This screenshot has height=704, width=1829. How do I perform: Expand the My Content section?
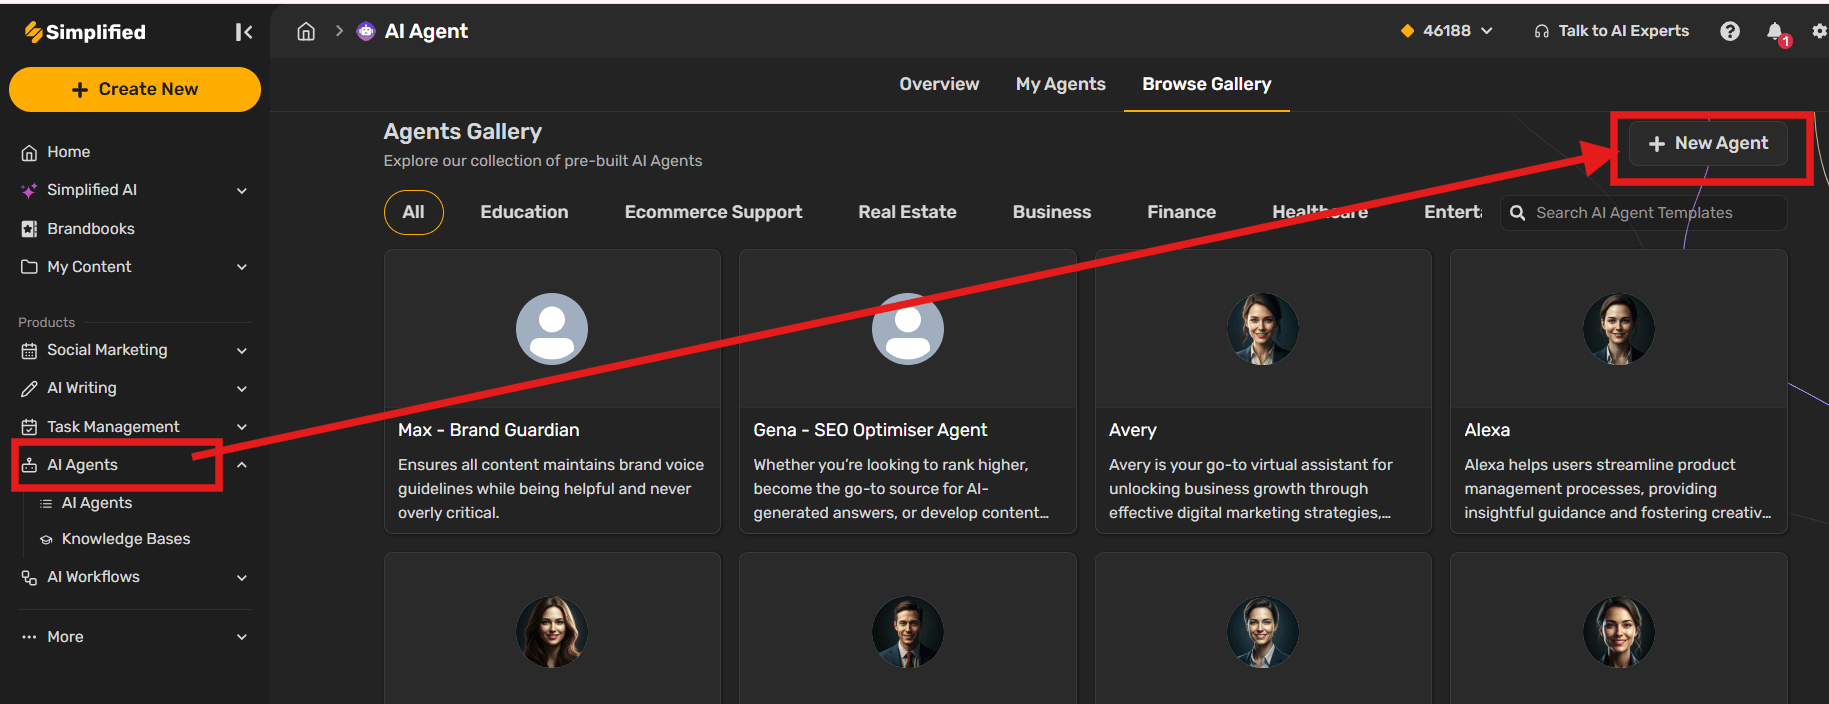pos(241,267)
